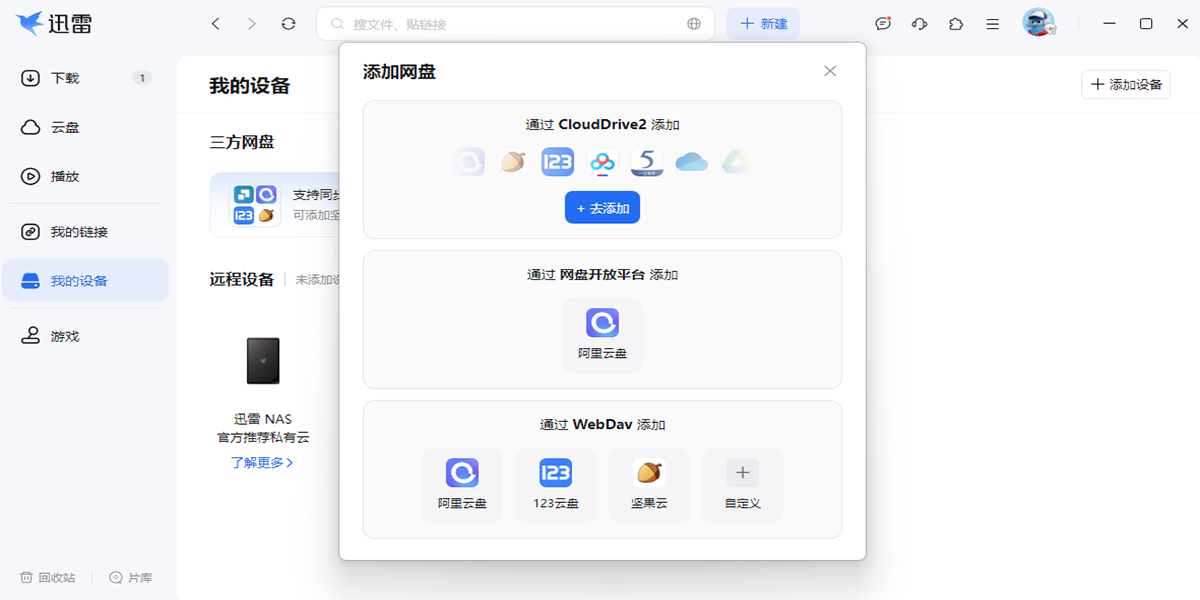Click the 通过 CloudDrive2 添加 heading
The image size is (1200, 600).
click(x=602, y=125)
